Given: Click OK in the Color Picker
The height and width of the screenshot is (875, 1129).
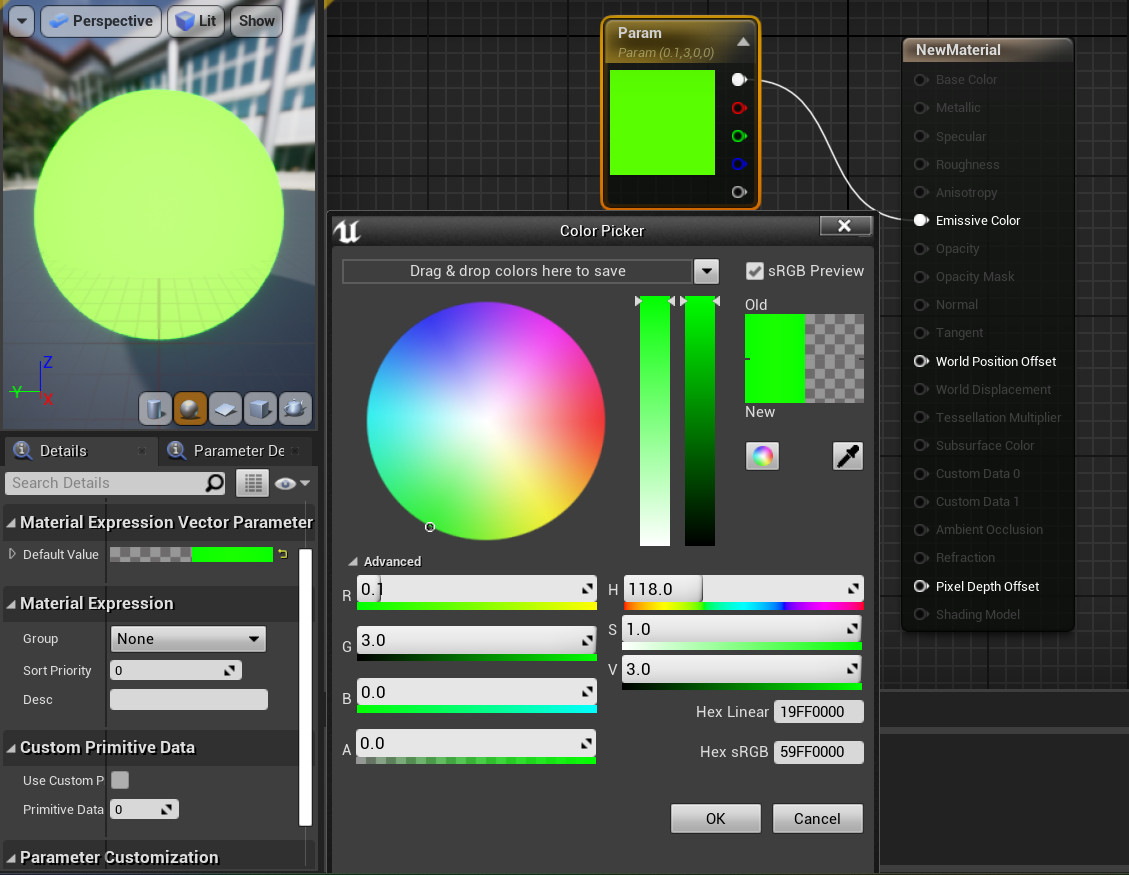Looking at the screenshot, I should coord(715,818).
